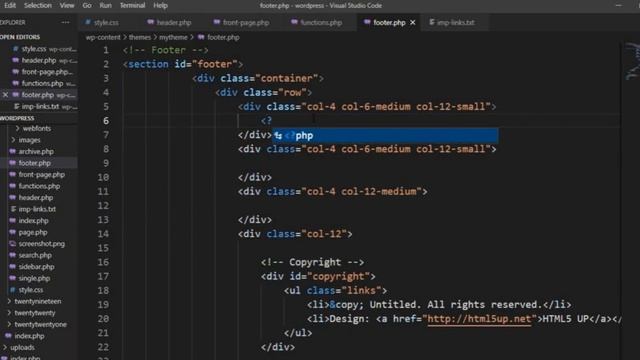Click wp-content in the breadcrumb path
Screen dimensions: 640x360
coord(103,37)
